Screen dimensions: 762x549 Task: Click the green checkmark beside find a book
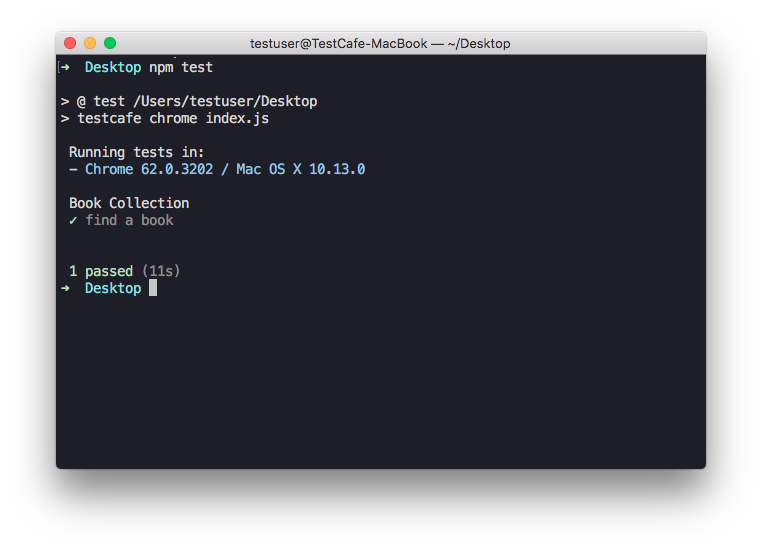coord(73,221)
